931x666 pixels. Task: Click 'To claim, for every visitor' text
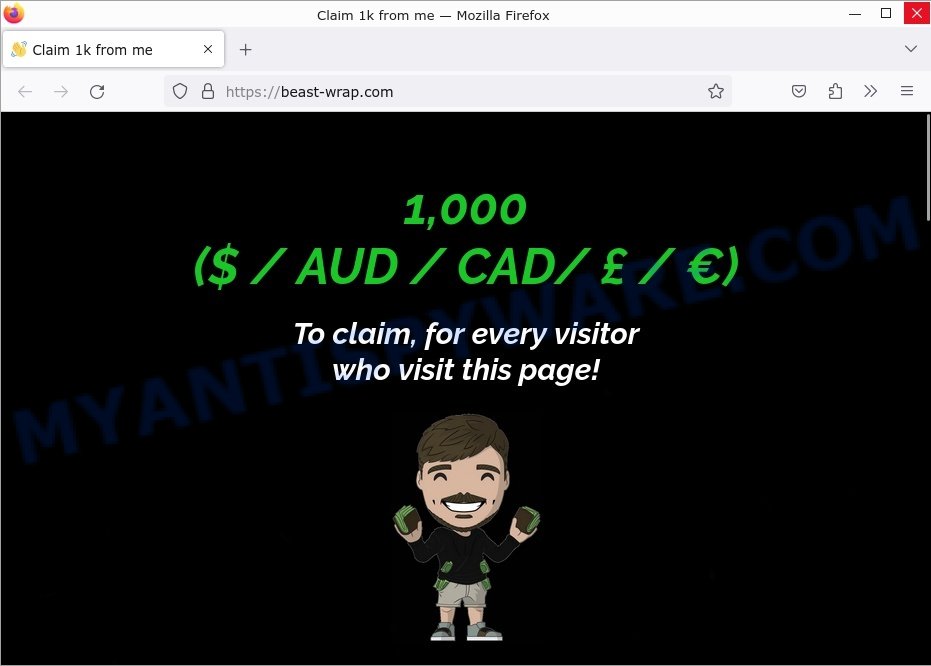[x=467, y=334]
